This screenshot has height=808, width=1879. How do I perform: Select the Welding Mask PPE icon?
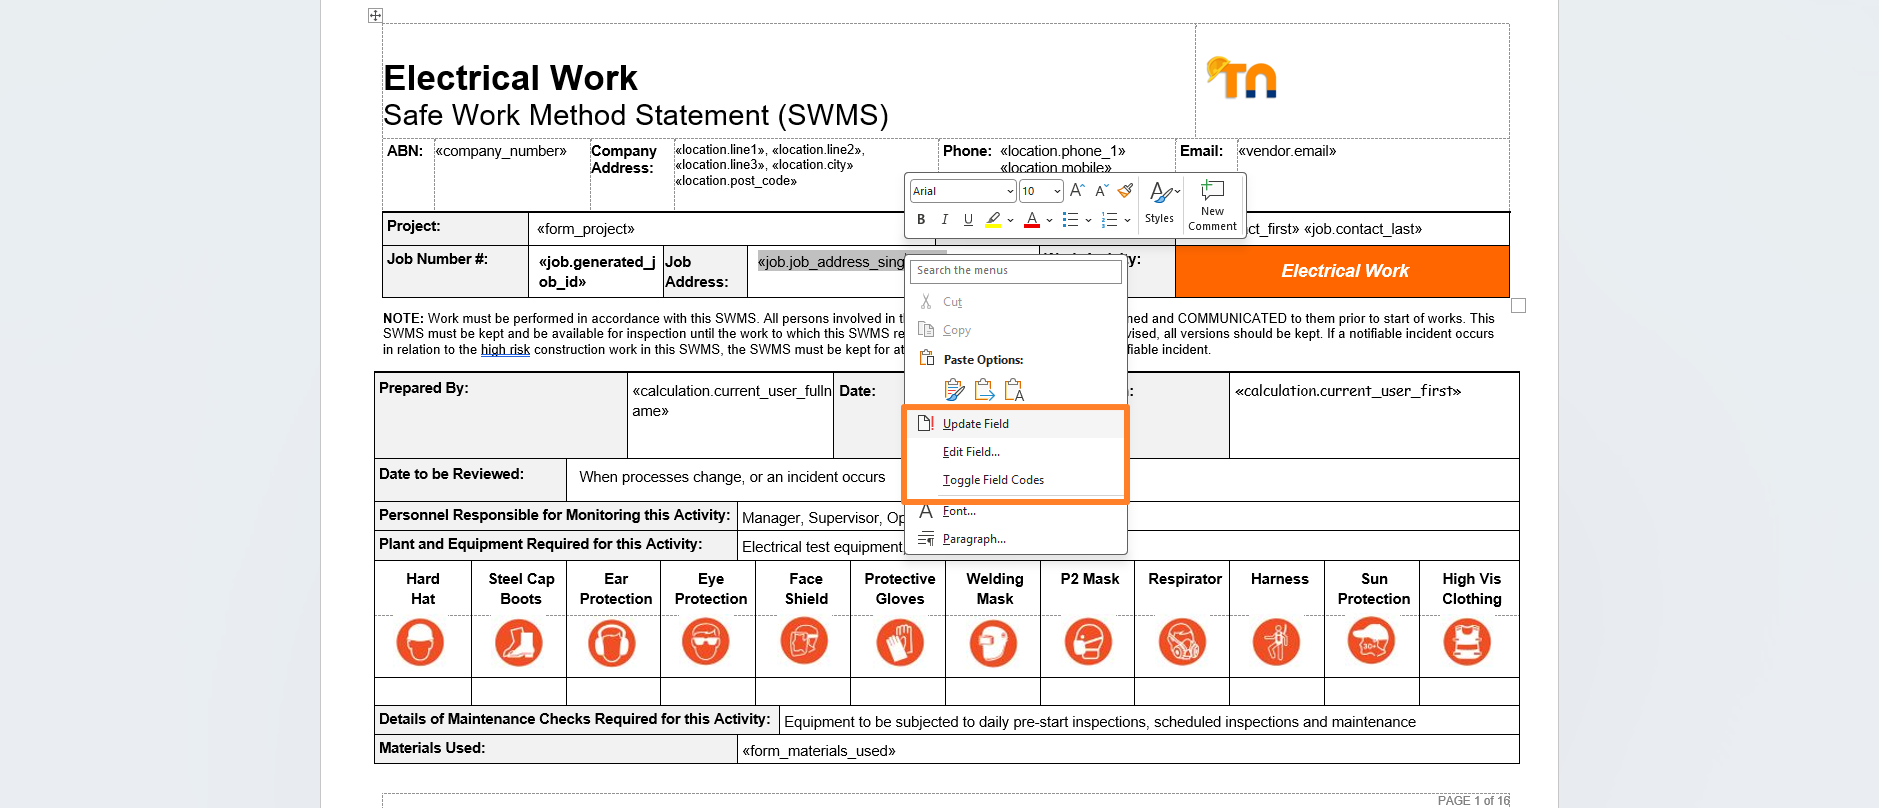[993, 642]
